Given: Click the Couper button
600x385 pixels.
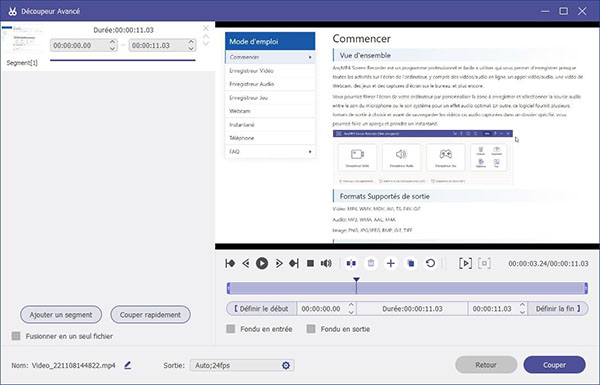Looking at the screenshot, I should click(554, 365).
